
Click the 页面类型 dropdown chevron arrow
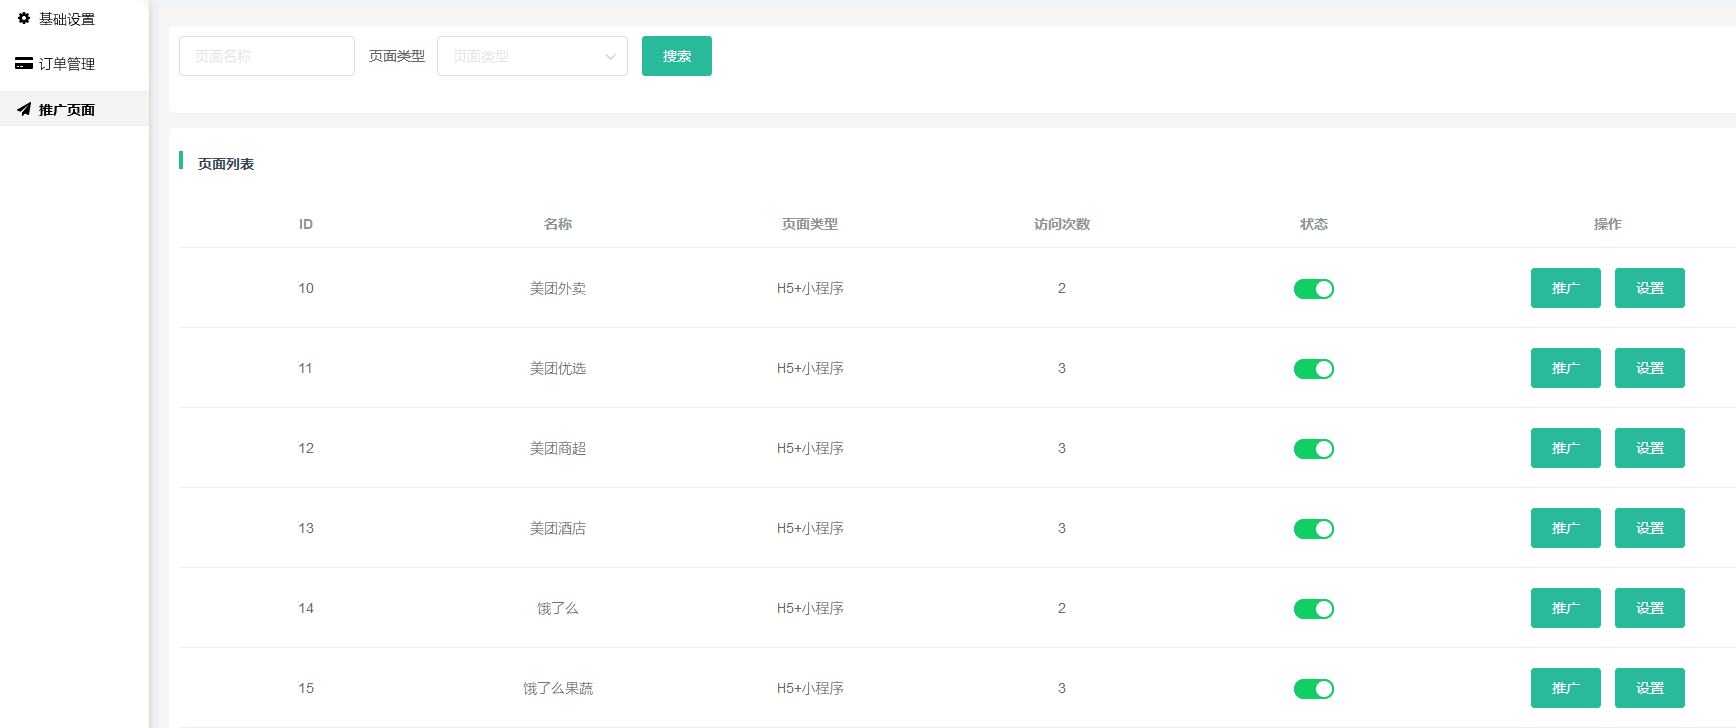coord(610,57)
